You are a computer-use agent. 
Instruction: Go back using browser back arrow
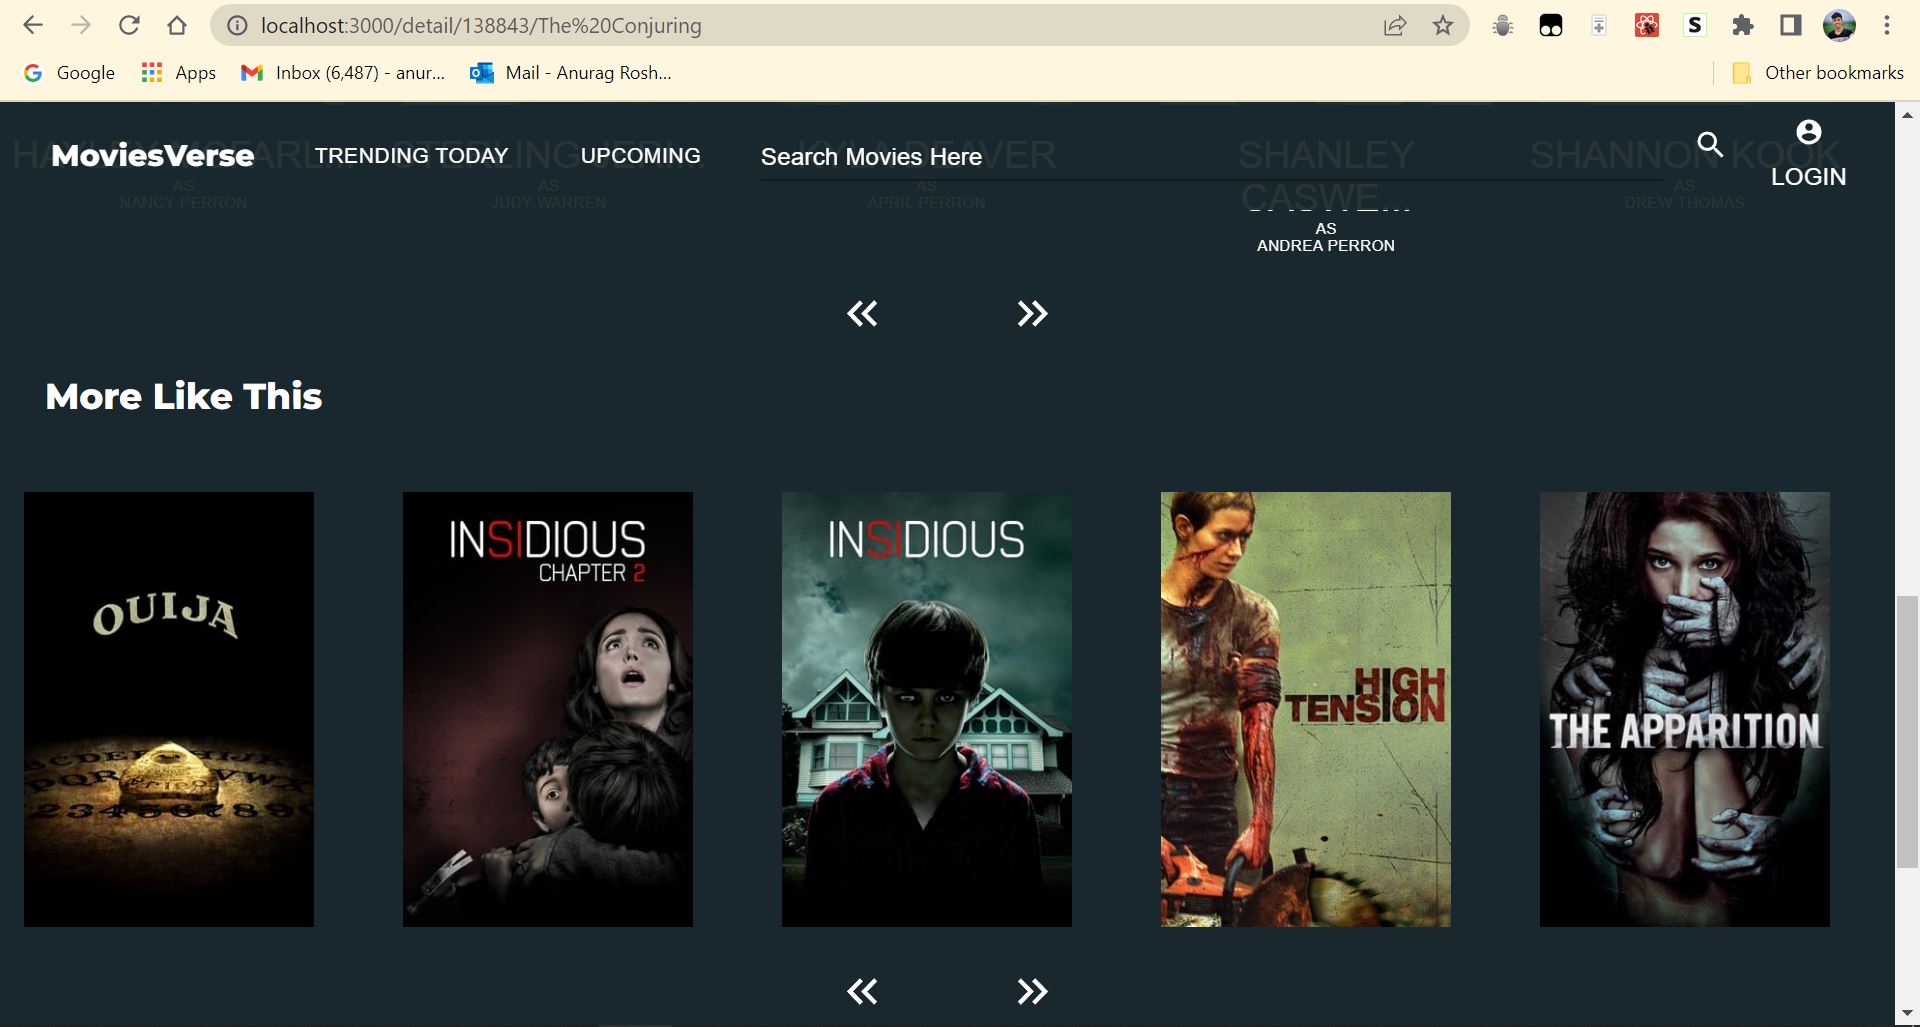click(33, 25)
